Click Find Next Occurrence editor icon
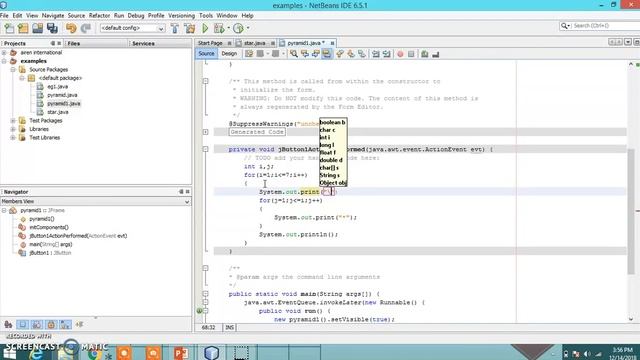The width and height of the screenshot is (640, 360). click(316, 54)
